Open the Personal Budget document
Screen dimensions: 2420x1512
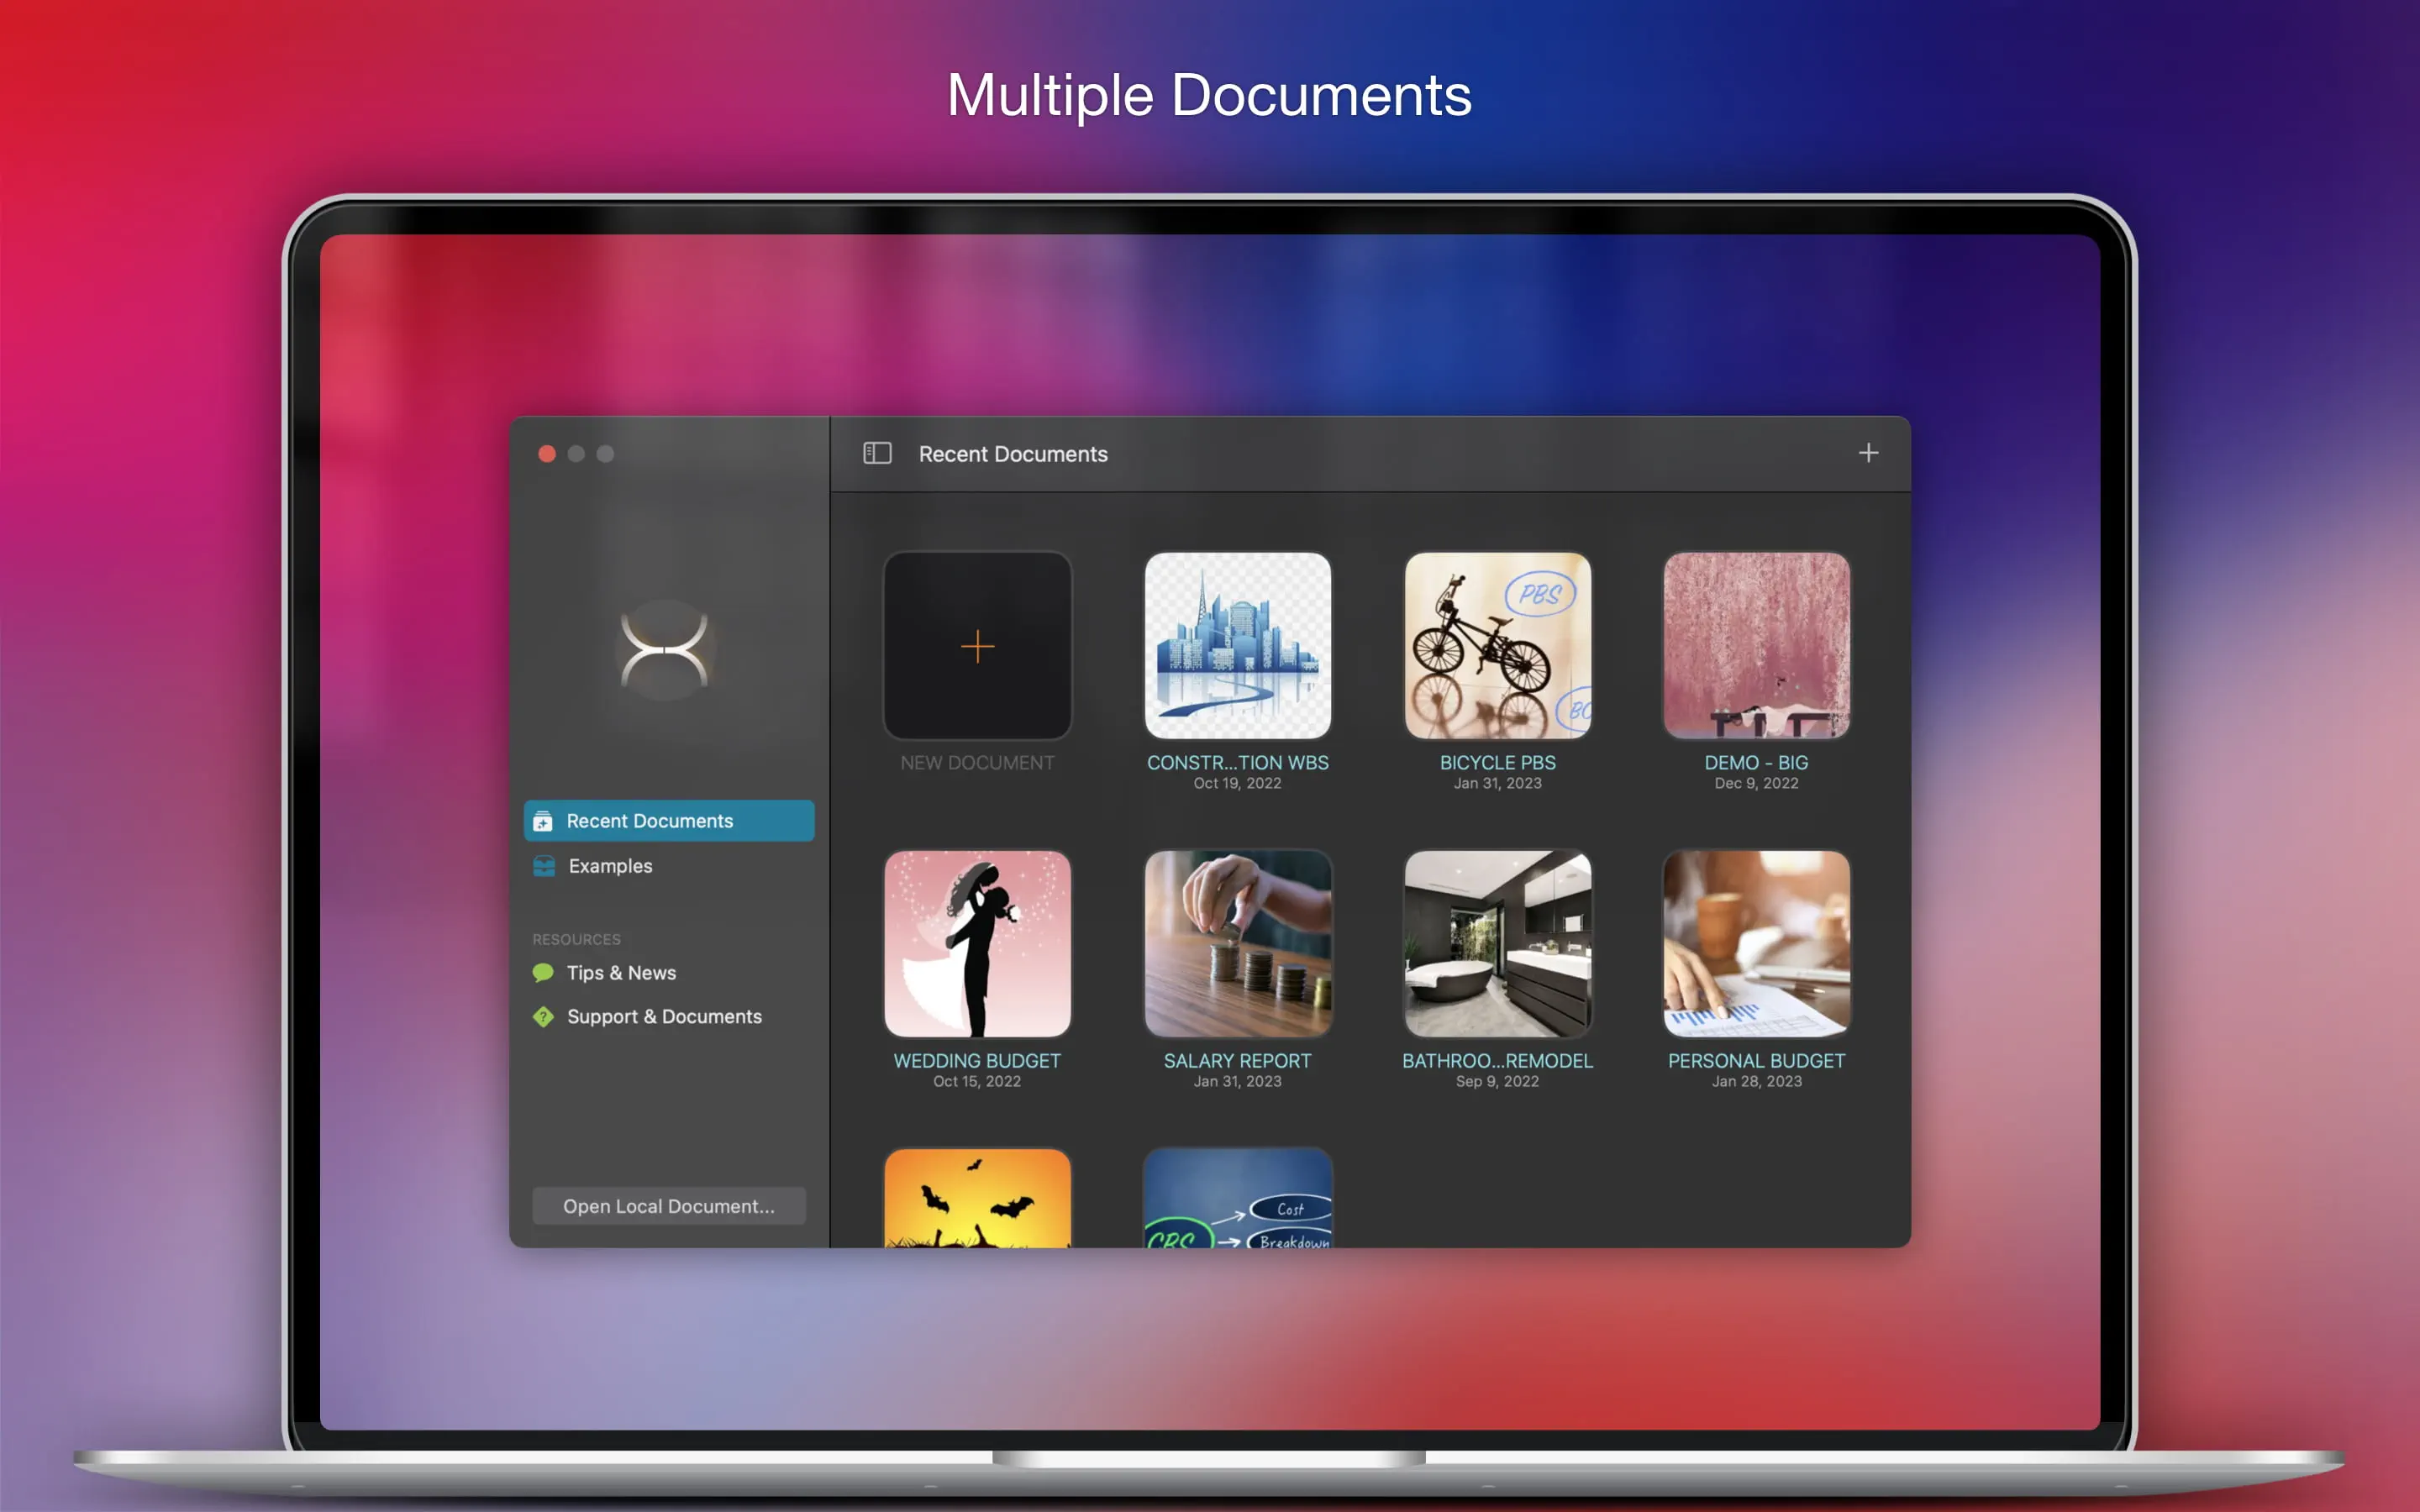pos(1756,944)
